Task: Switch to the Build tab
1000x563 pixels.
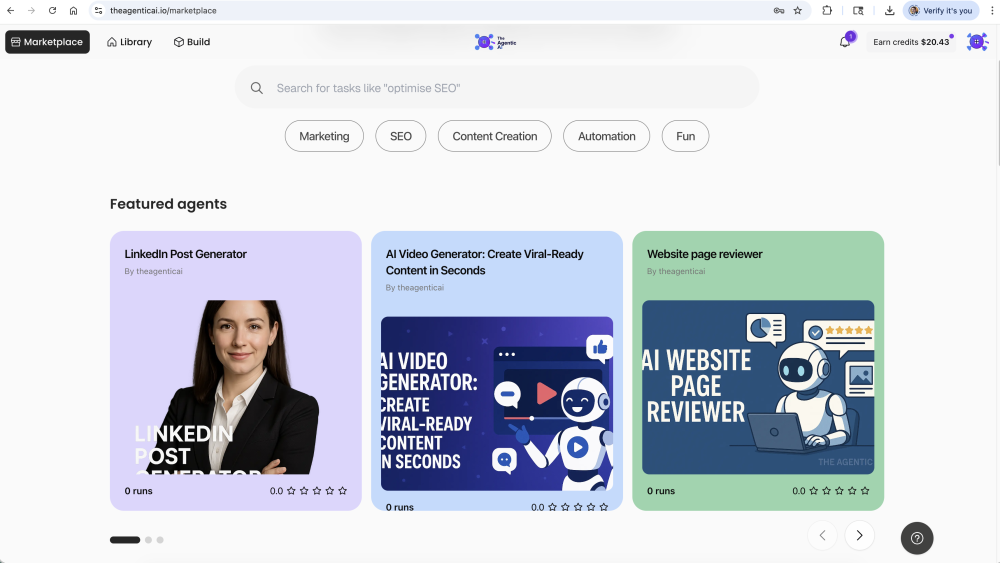Action: tap(191, 42)
